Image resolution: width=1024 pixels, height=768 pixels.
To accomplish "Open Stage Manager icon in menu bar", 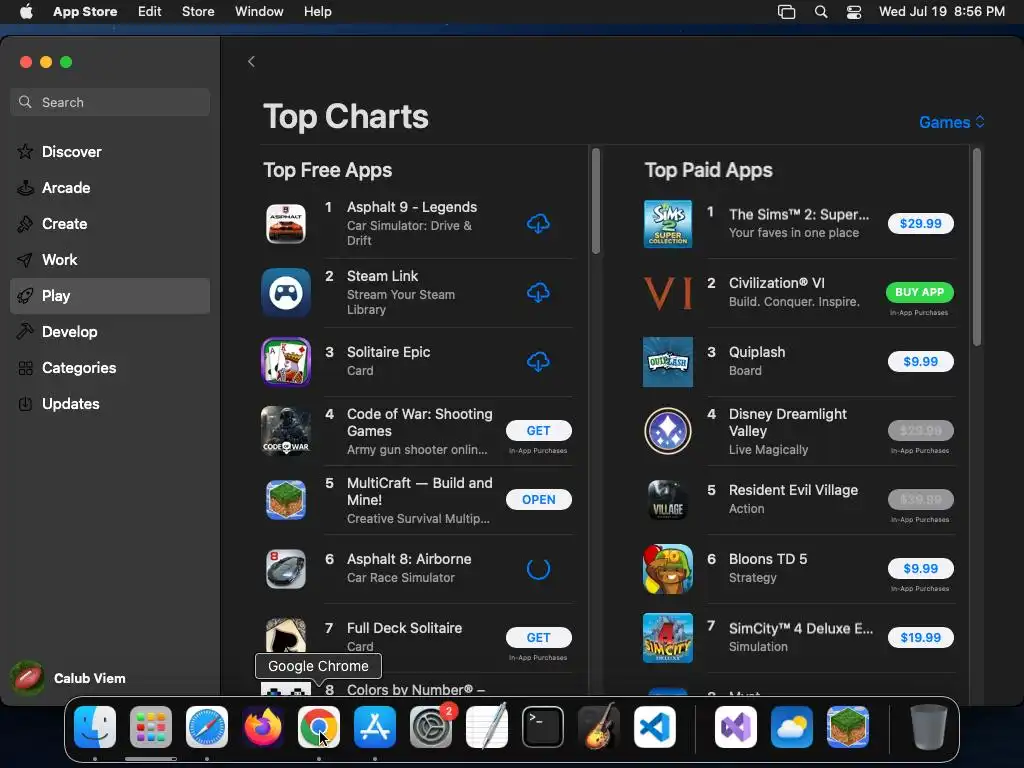I will (x=786, y=12).
